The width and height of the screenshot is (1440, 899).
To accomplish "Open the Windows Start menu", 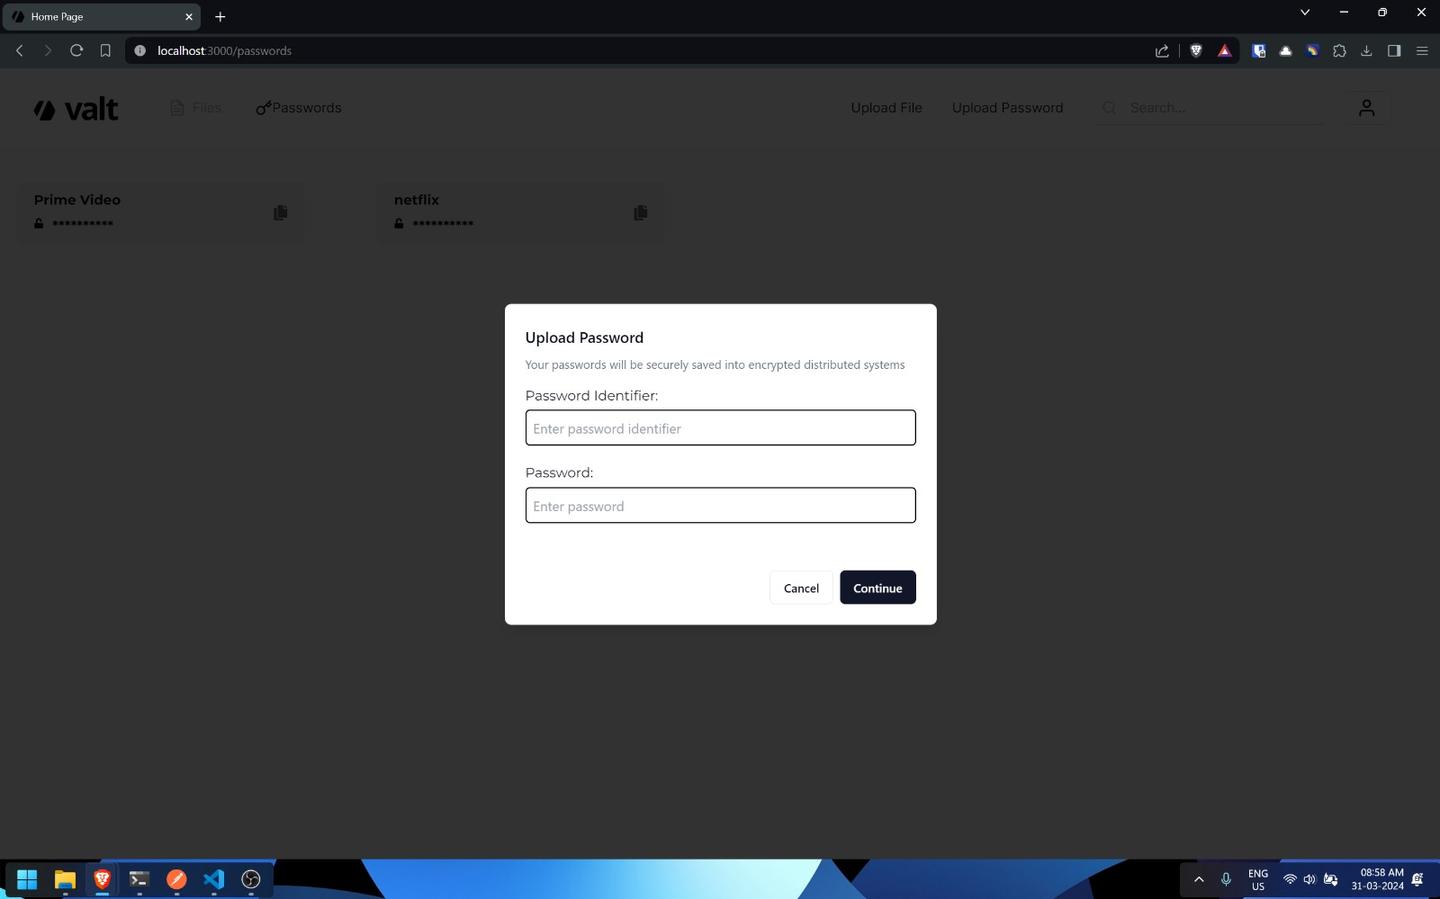I will [x=27, y=879].
